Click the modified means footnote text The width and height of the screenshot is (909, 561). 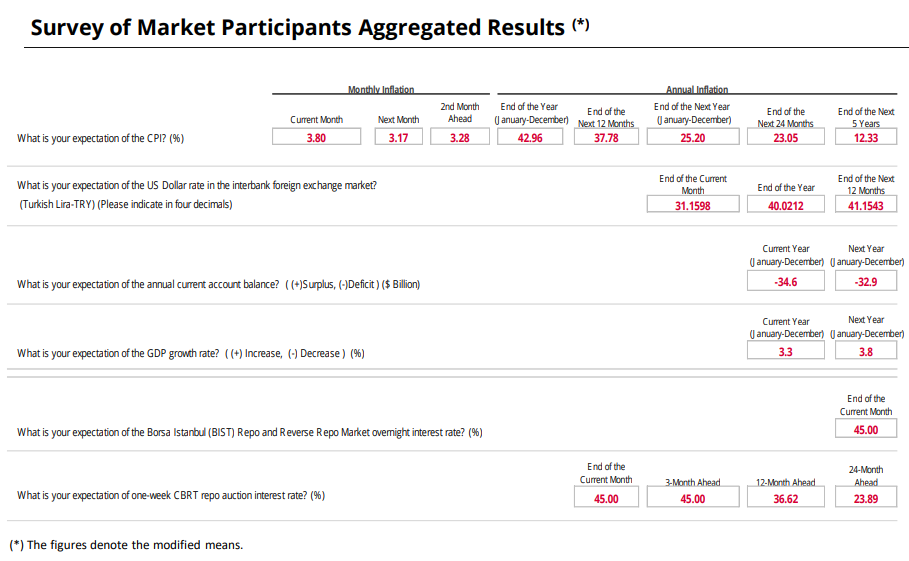tap(126, 545)
